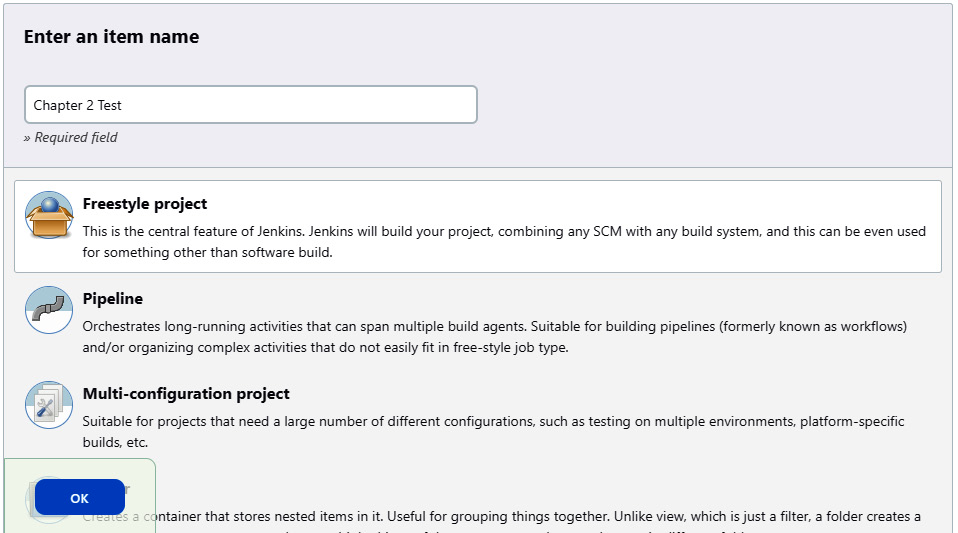Click the Pipeline pipe icon

pos(49,310)
